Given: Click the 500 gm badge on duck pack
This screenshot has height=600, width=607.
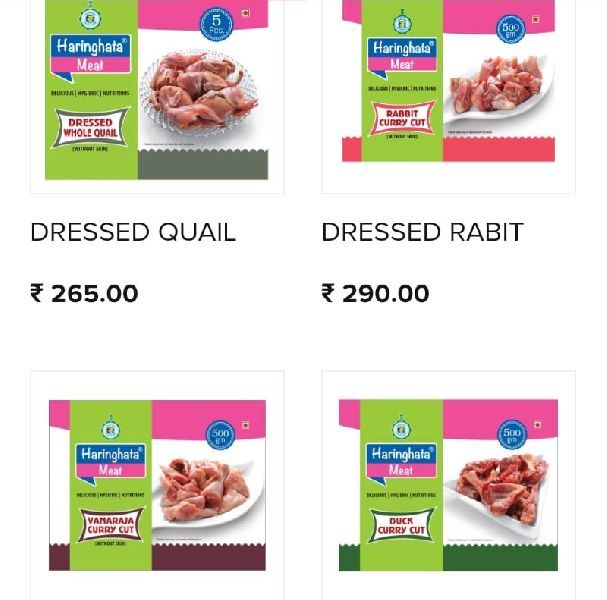Looking at the screenshot, I should point(512,434).
